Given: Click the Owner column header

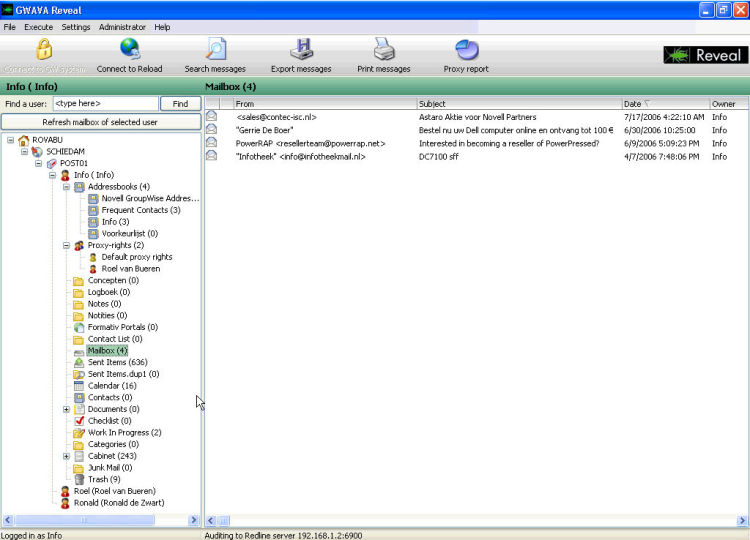Looking at the screenshot, I should [729, 104].
